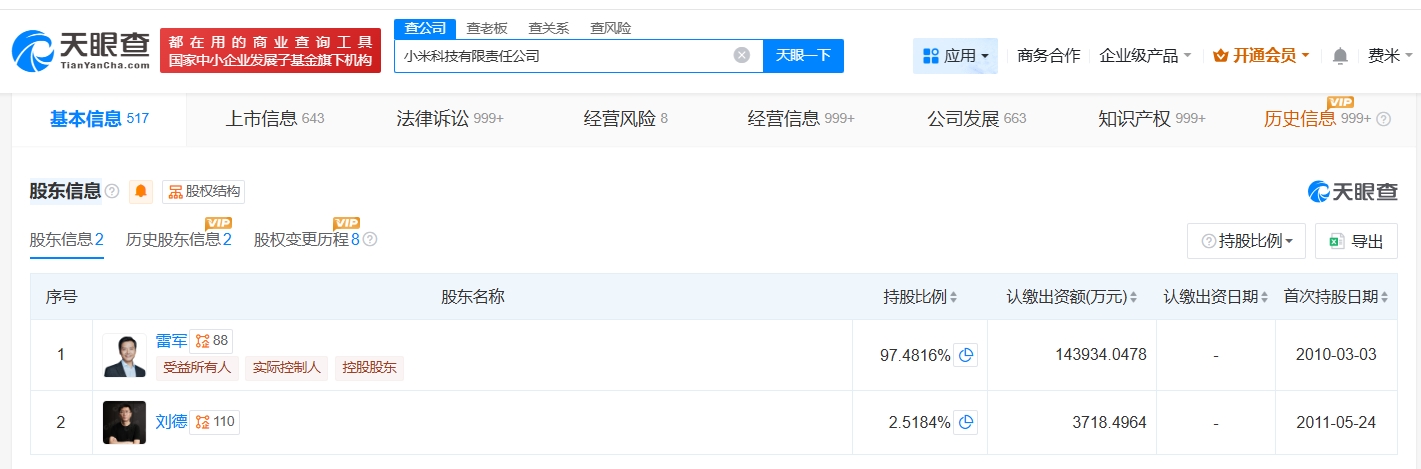
Task: Click help icon beside 股权变更历程
Action: 370,240
